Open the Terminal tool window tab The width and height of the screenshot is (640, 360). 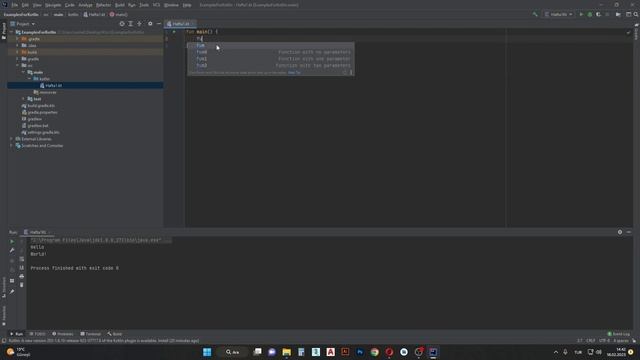pos(91,334)
